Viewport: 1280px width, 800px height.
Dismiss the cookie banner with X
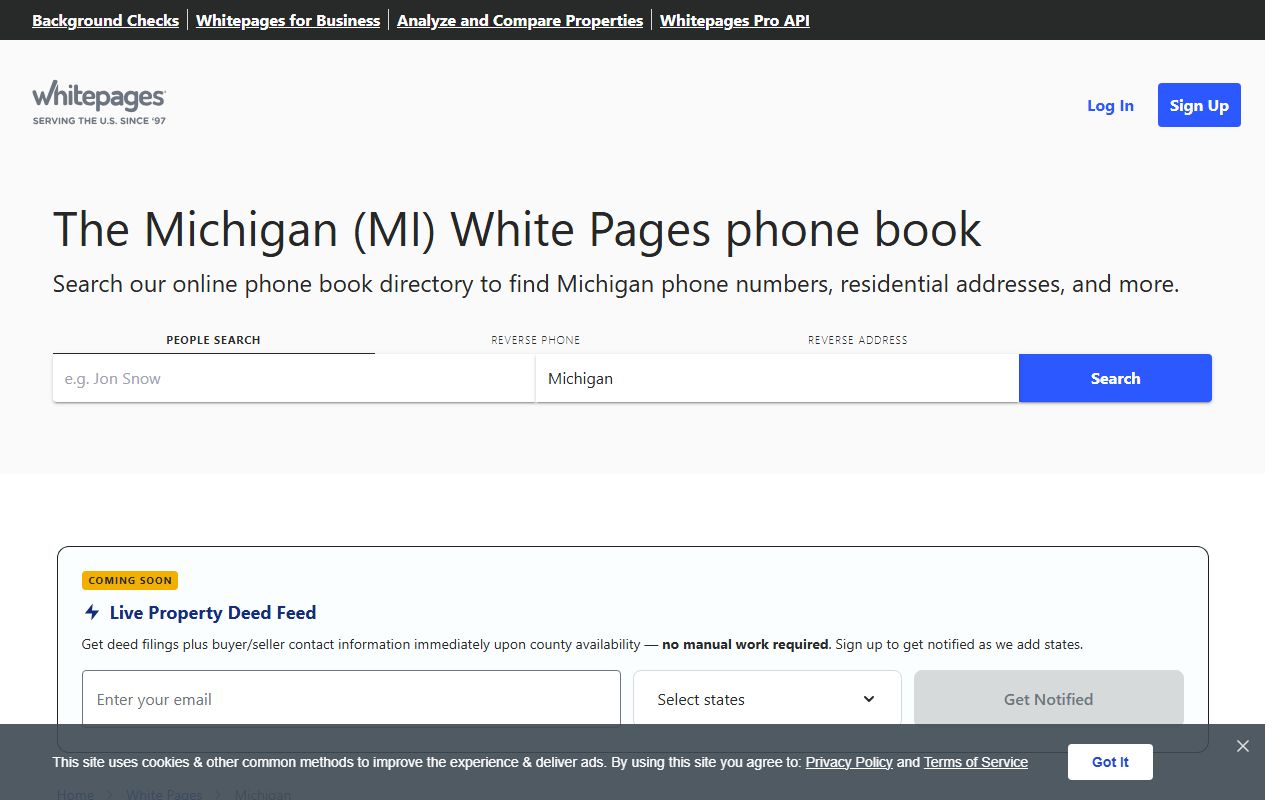pos(1242,746)
